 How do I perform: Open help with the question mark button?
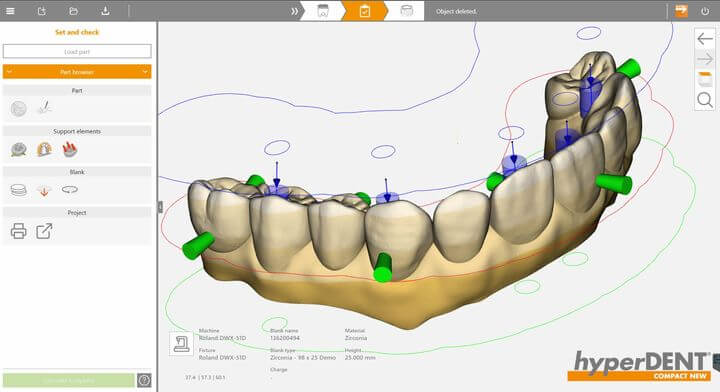tap(144, 380)
